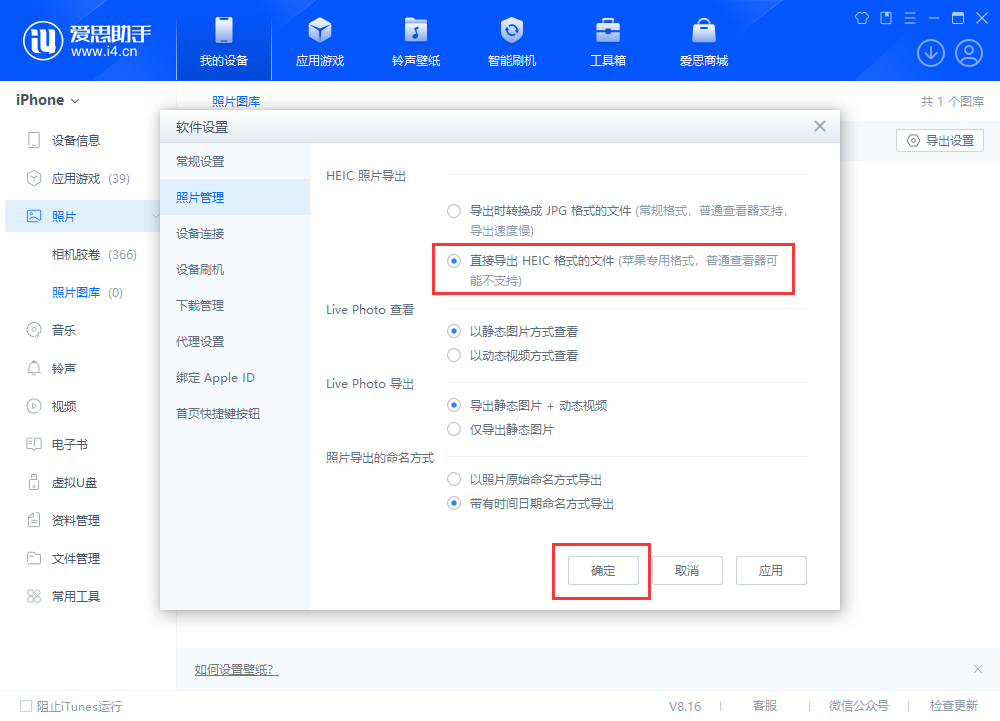This screenshot has height=721, width=1000.
Task: Open the hamburger menu in title bar
Action: tap(908, 17)
